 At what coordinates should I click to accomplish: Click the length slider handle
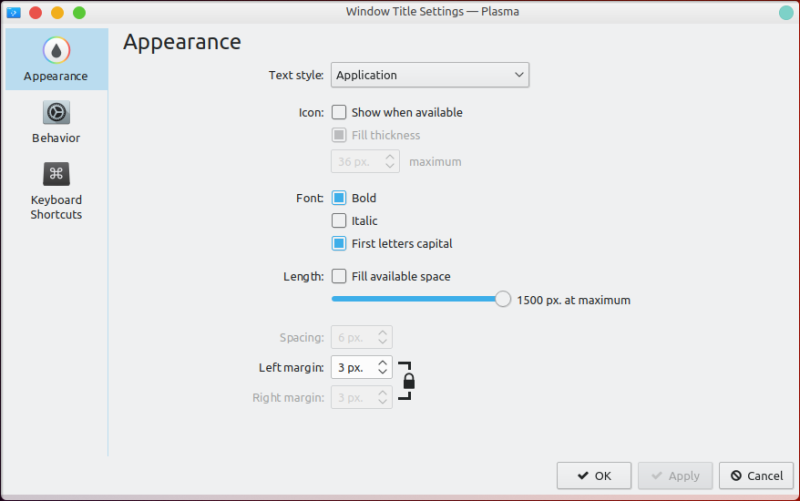503,299
